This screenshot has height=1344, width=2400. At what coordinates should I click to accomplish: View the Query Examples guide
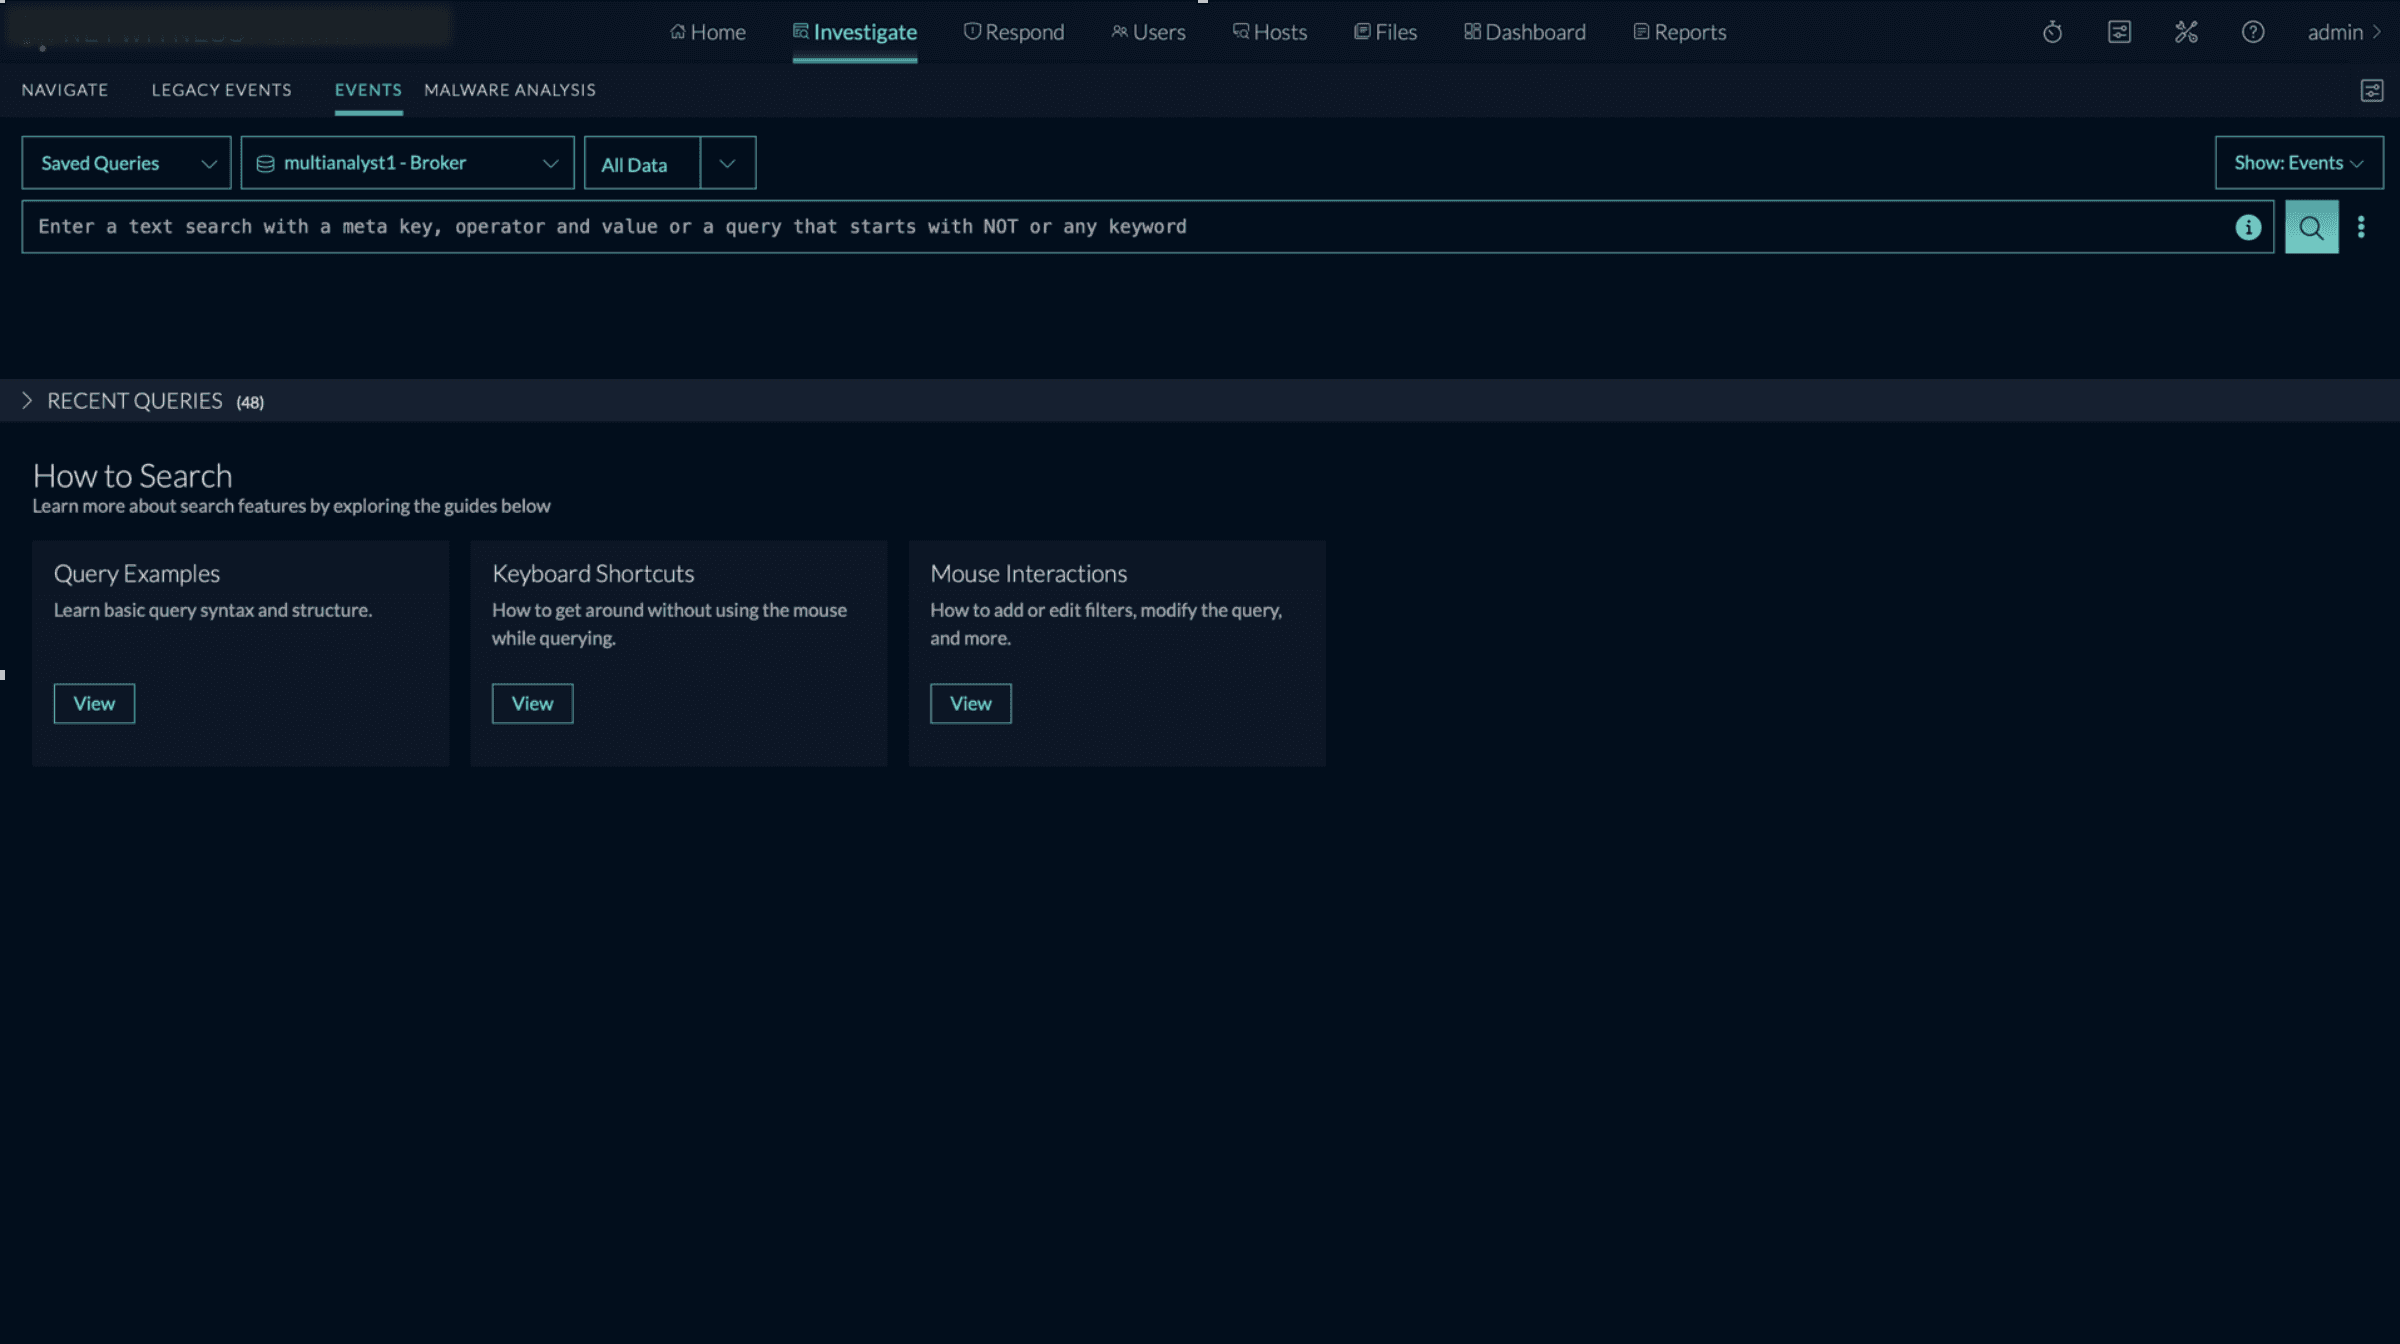click(x=94, y=703)
